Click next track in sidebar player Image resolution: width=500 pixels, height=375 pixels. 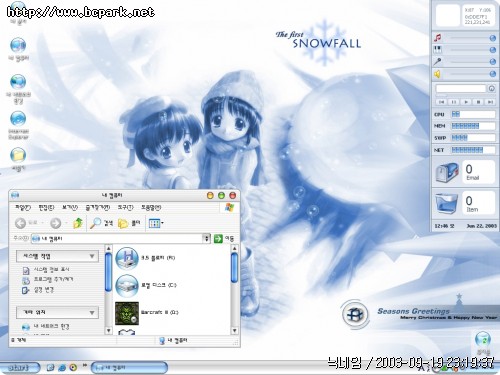490,102
